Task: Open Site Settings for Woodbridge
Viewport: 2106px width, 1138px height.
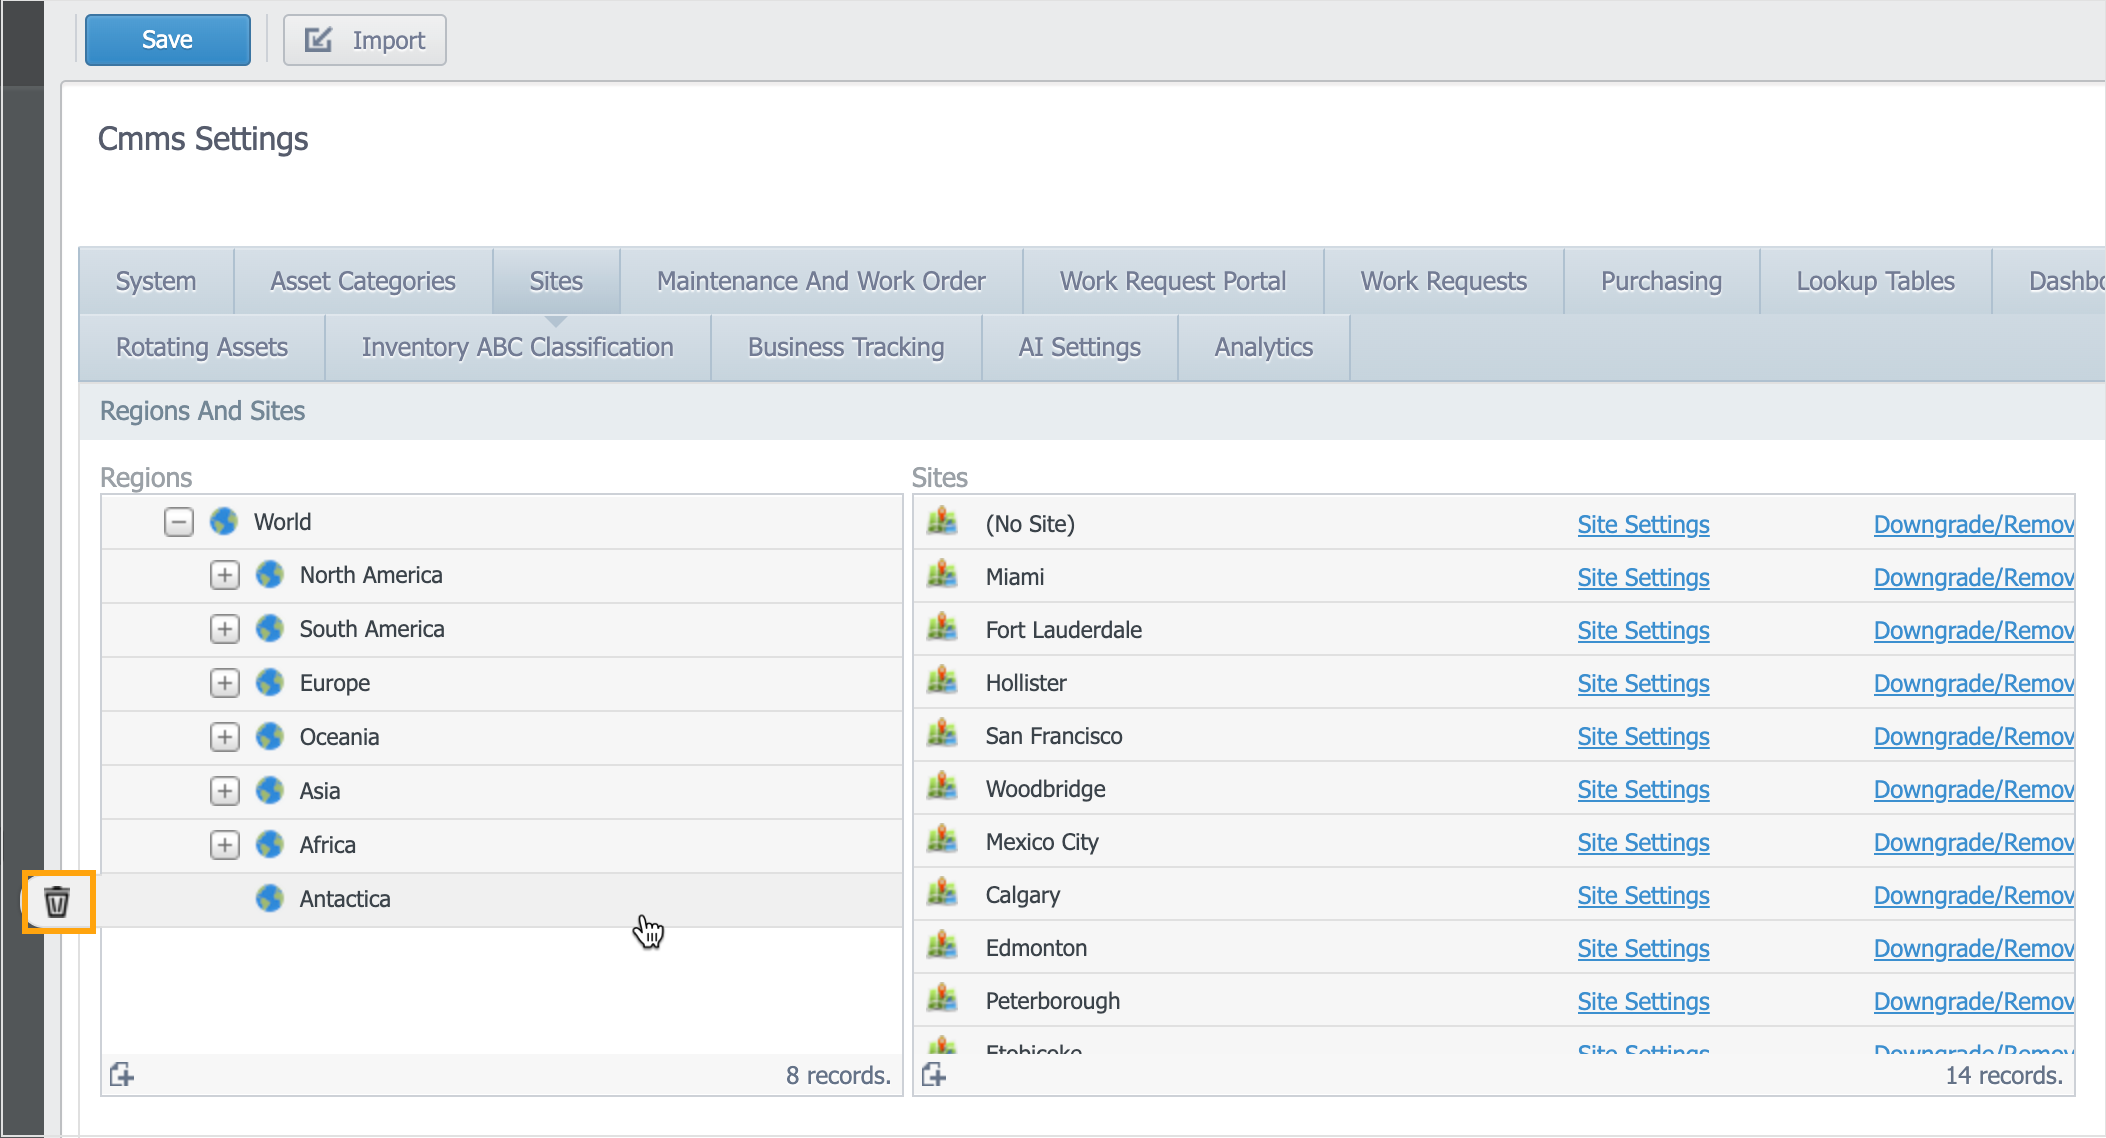Action: (x=1643, y=789)
